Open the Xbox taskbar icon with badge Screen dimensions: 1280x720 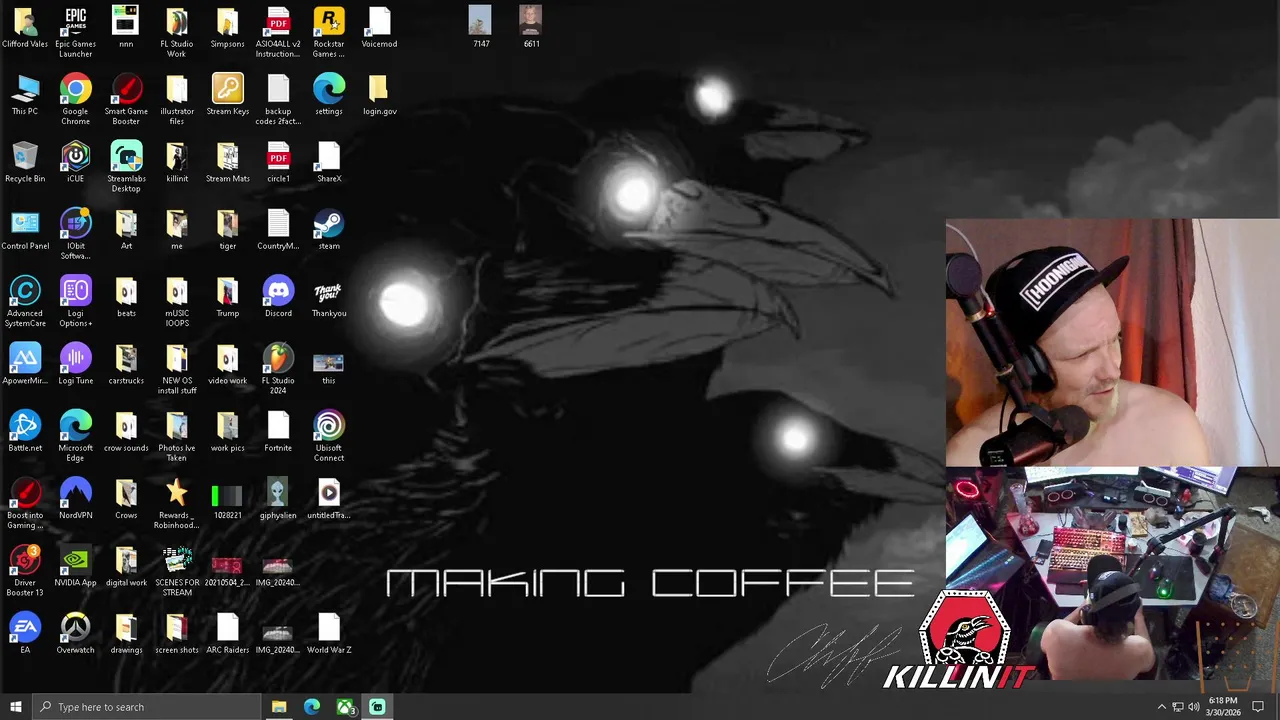[345, 707]
